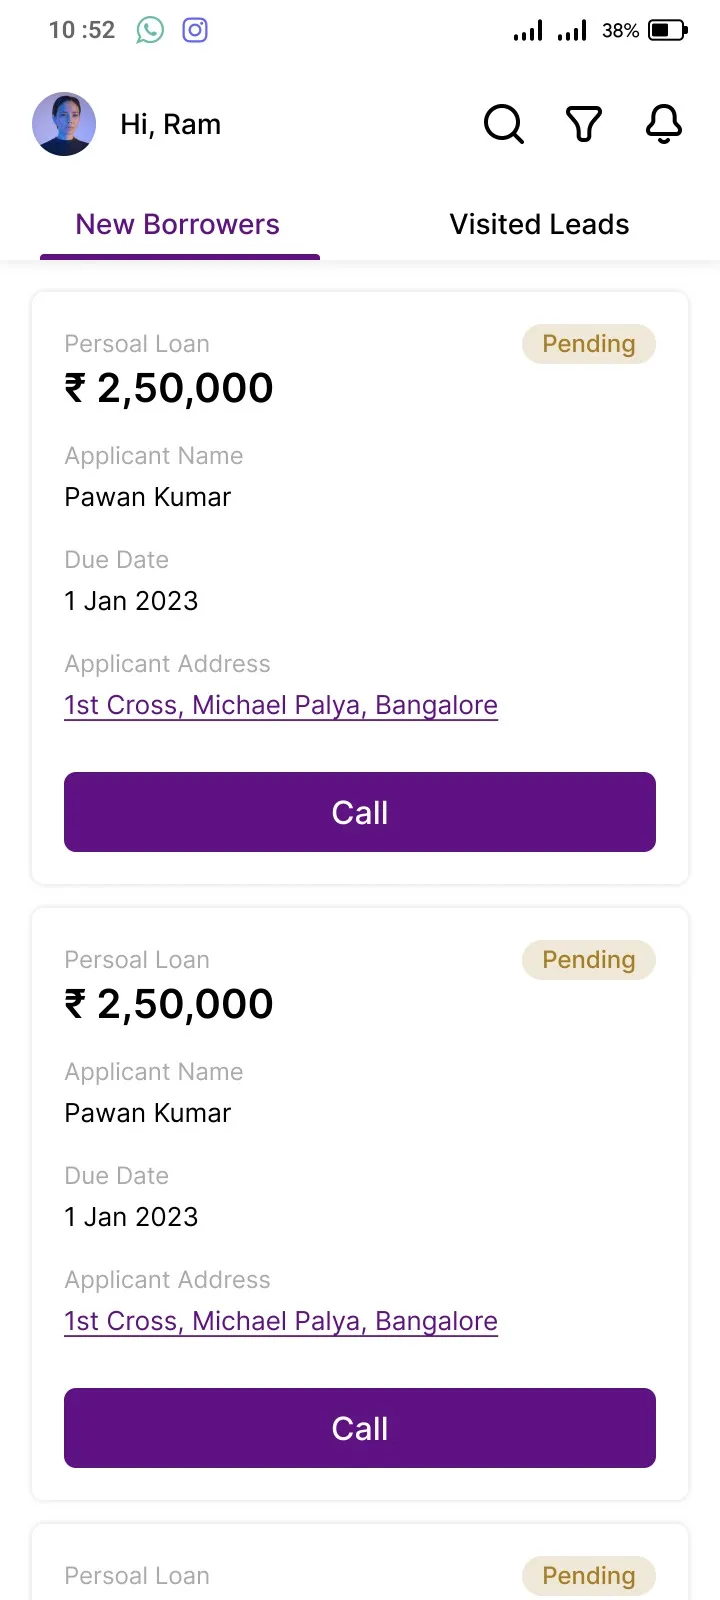Open the search magnifier icon
This screenshot has width=720, height=1600.
coord(504,124)
